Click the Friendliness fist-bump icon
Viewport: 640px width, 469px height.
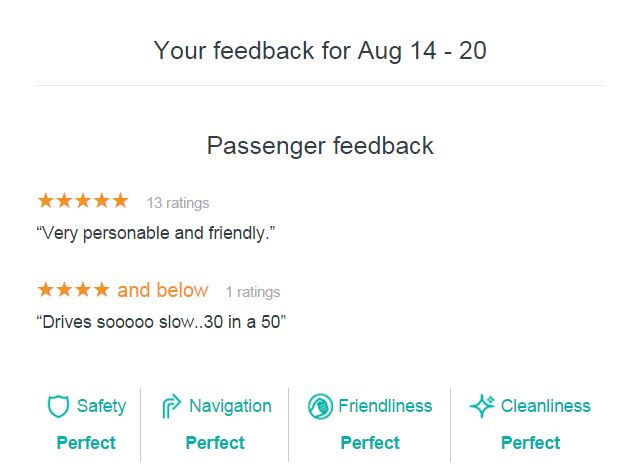click(x=320, y=406)
